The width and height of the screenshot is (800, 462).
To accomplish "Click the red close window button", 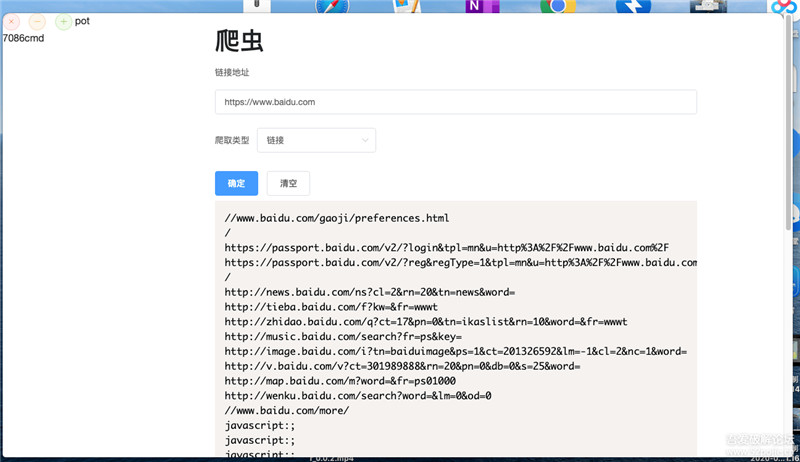I will [11, 21].
